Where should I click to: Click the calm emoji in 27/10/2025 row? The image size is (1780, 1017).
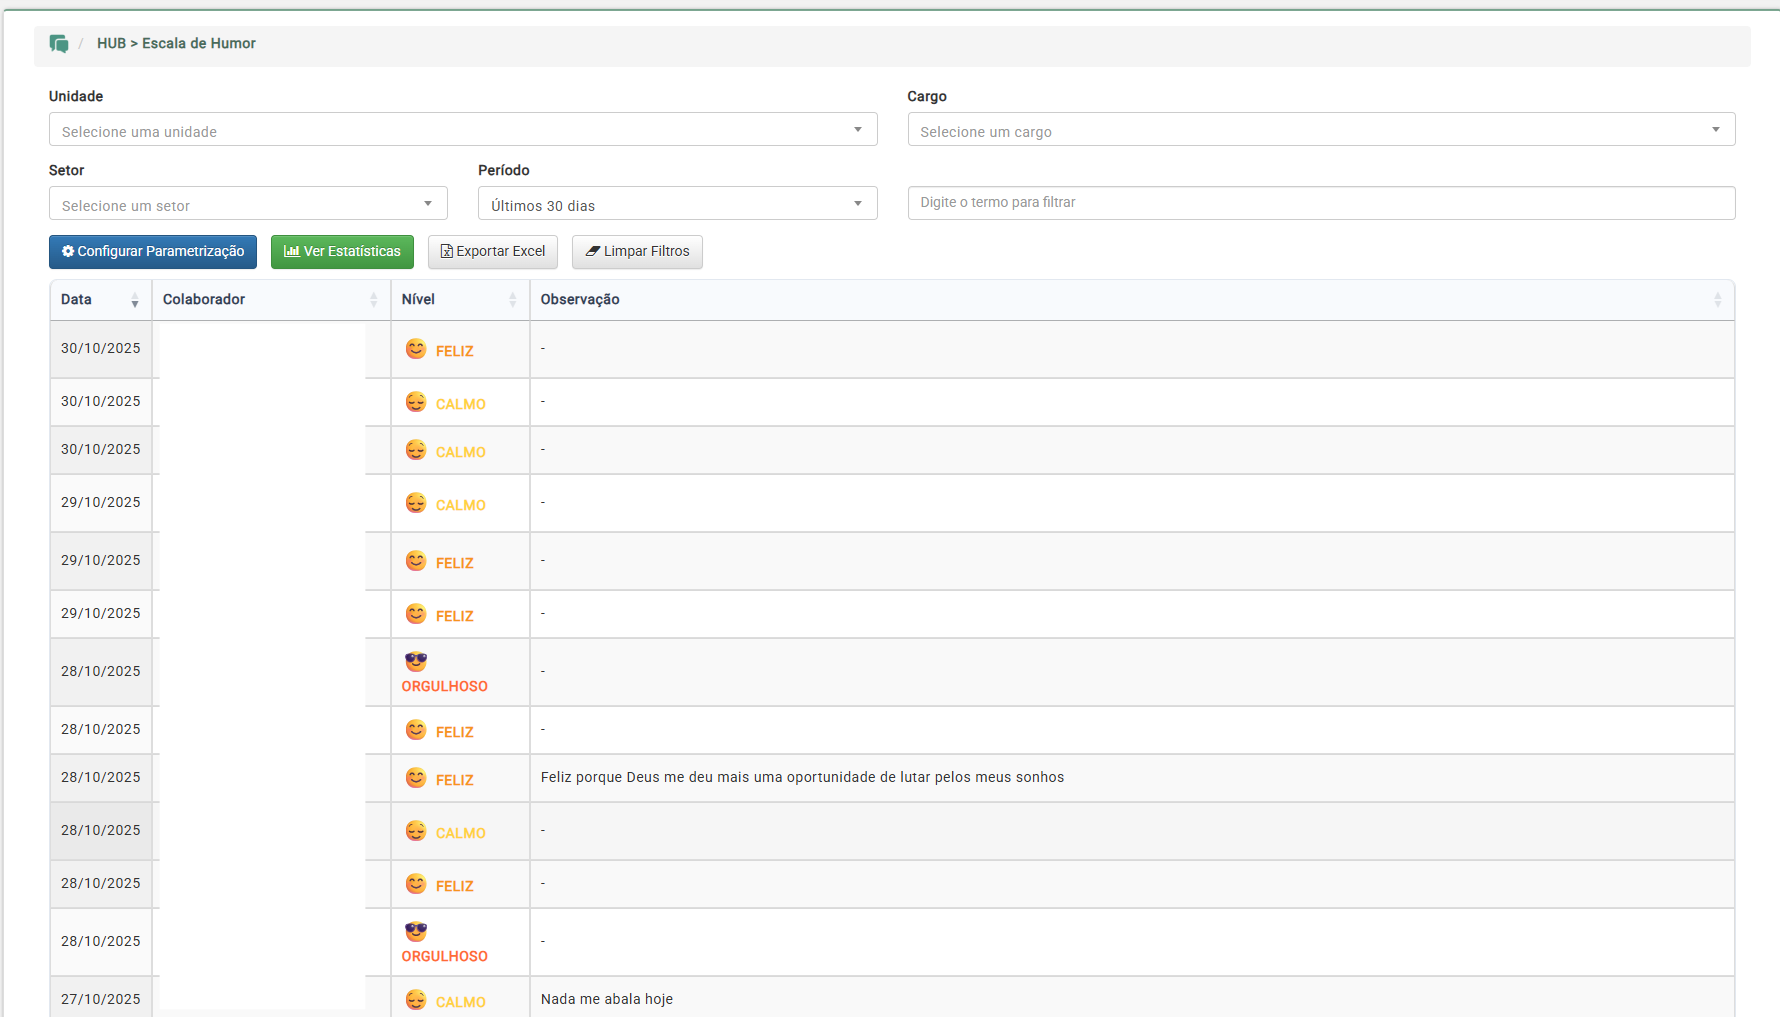tap(416, 1000)
